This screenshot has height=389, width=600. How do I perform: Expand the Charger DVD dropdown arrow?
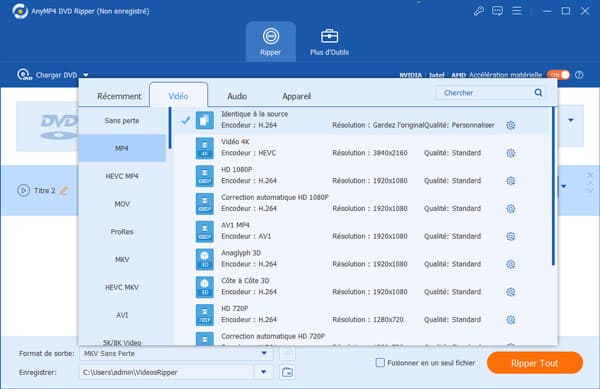point(86,75)
